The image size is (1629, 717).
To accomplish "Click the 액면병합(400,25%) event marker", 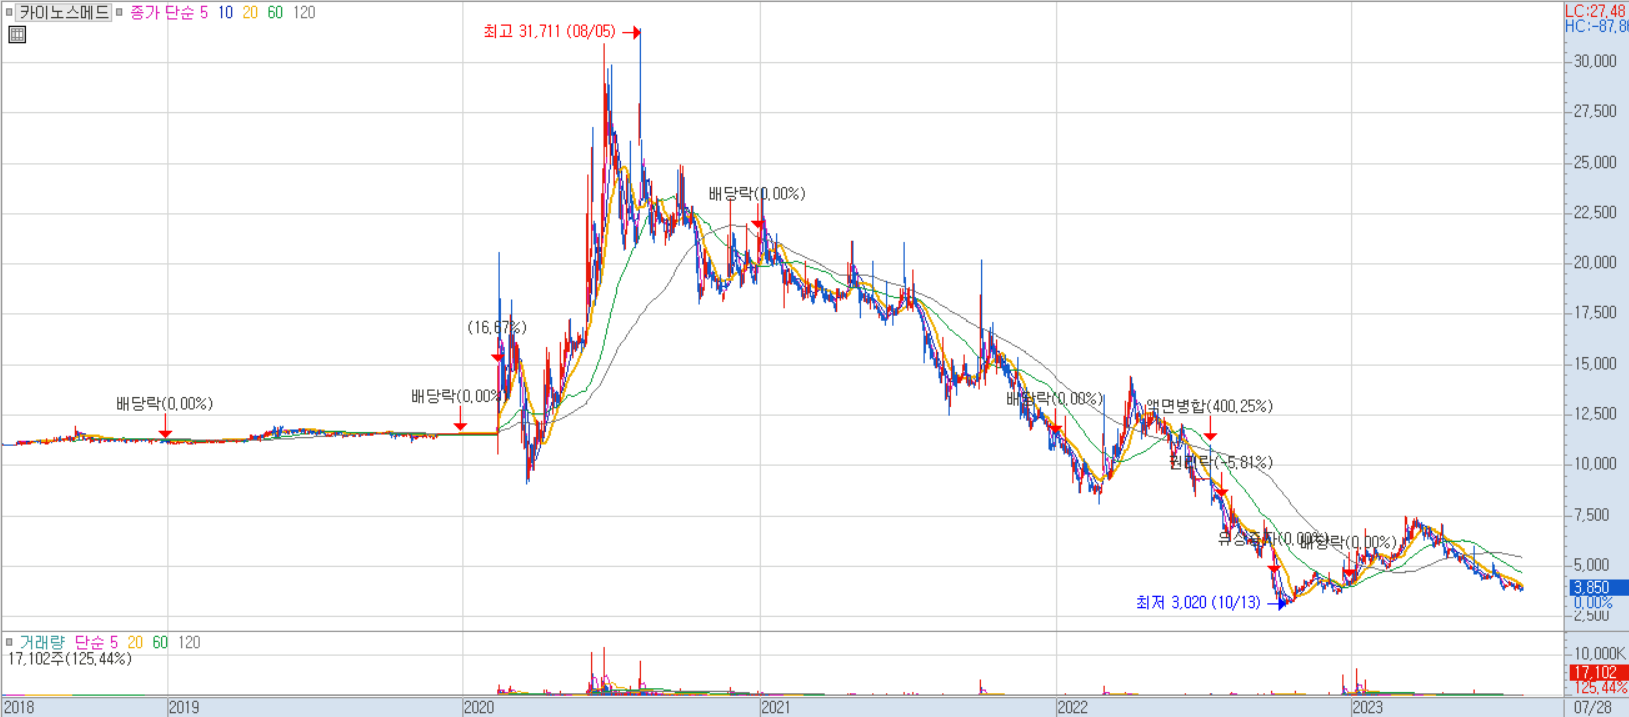I will point(1209,407).
